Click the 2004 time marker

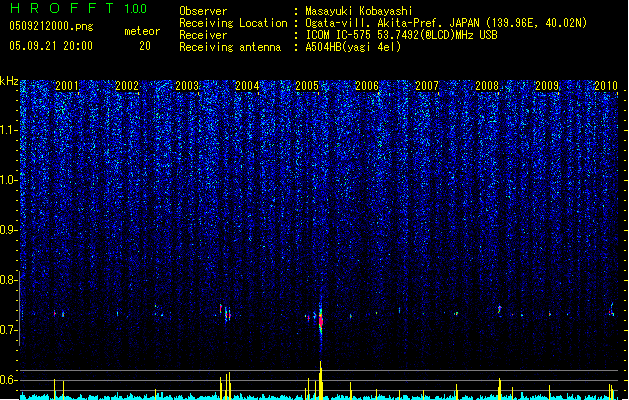[x=247, y=86]
